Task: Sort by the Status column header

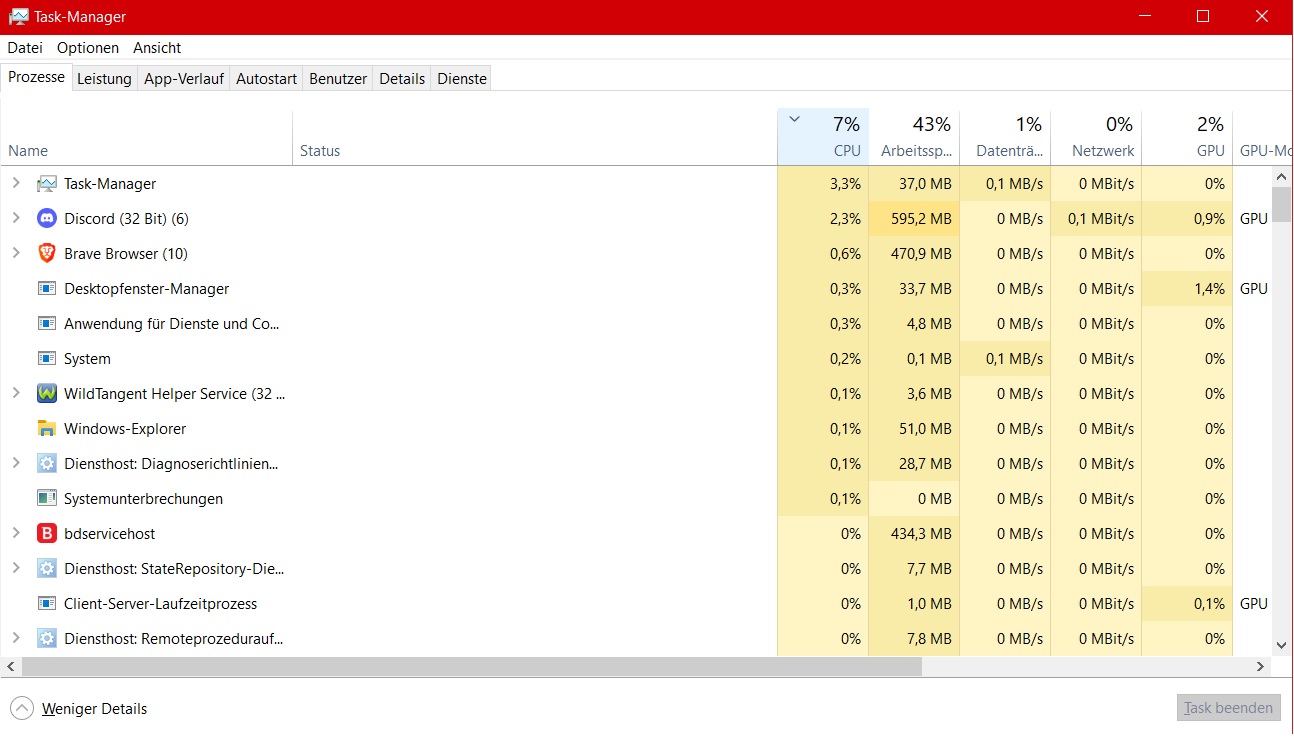Action: (535, 138)
